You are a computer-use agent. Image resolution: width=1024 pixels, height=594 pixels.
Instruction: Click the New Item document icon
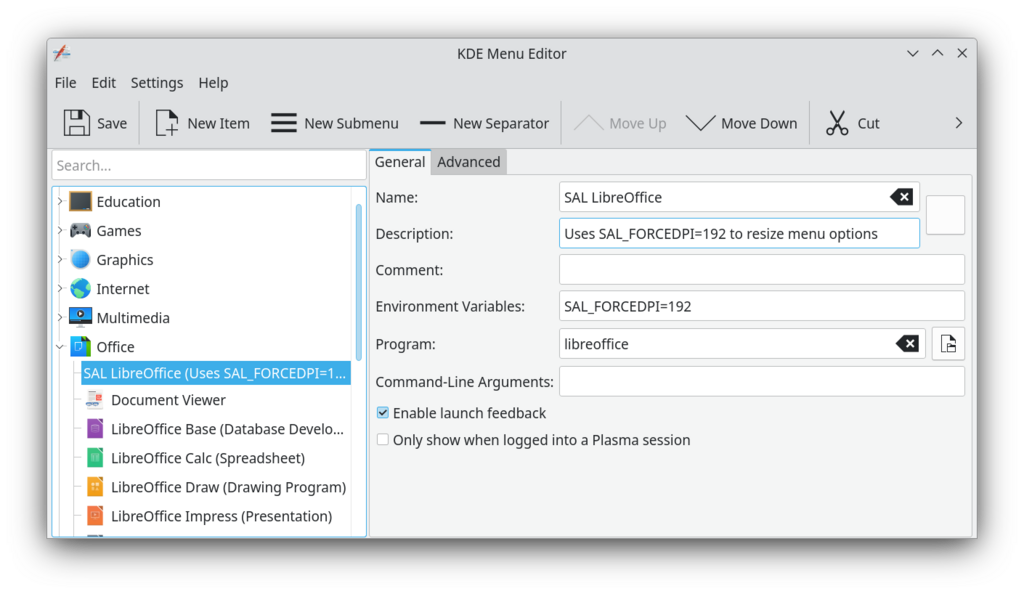pyautogui.click(x=167, y=123)
